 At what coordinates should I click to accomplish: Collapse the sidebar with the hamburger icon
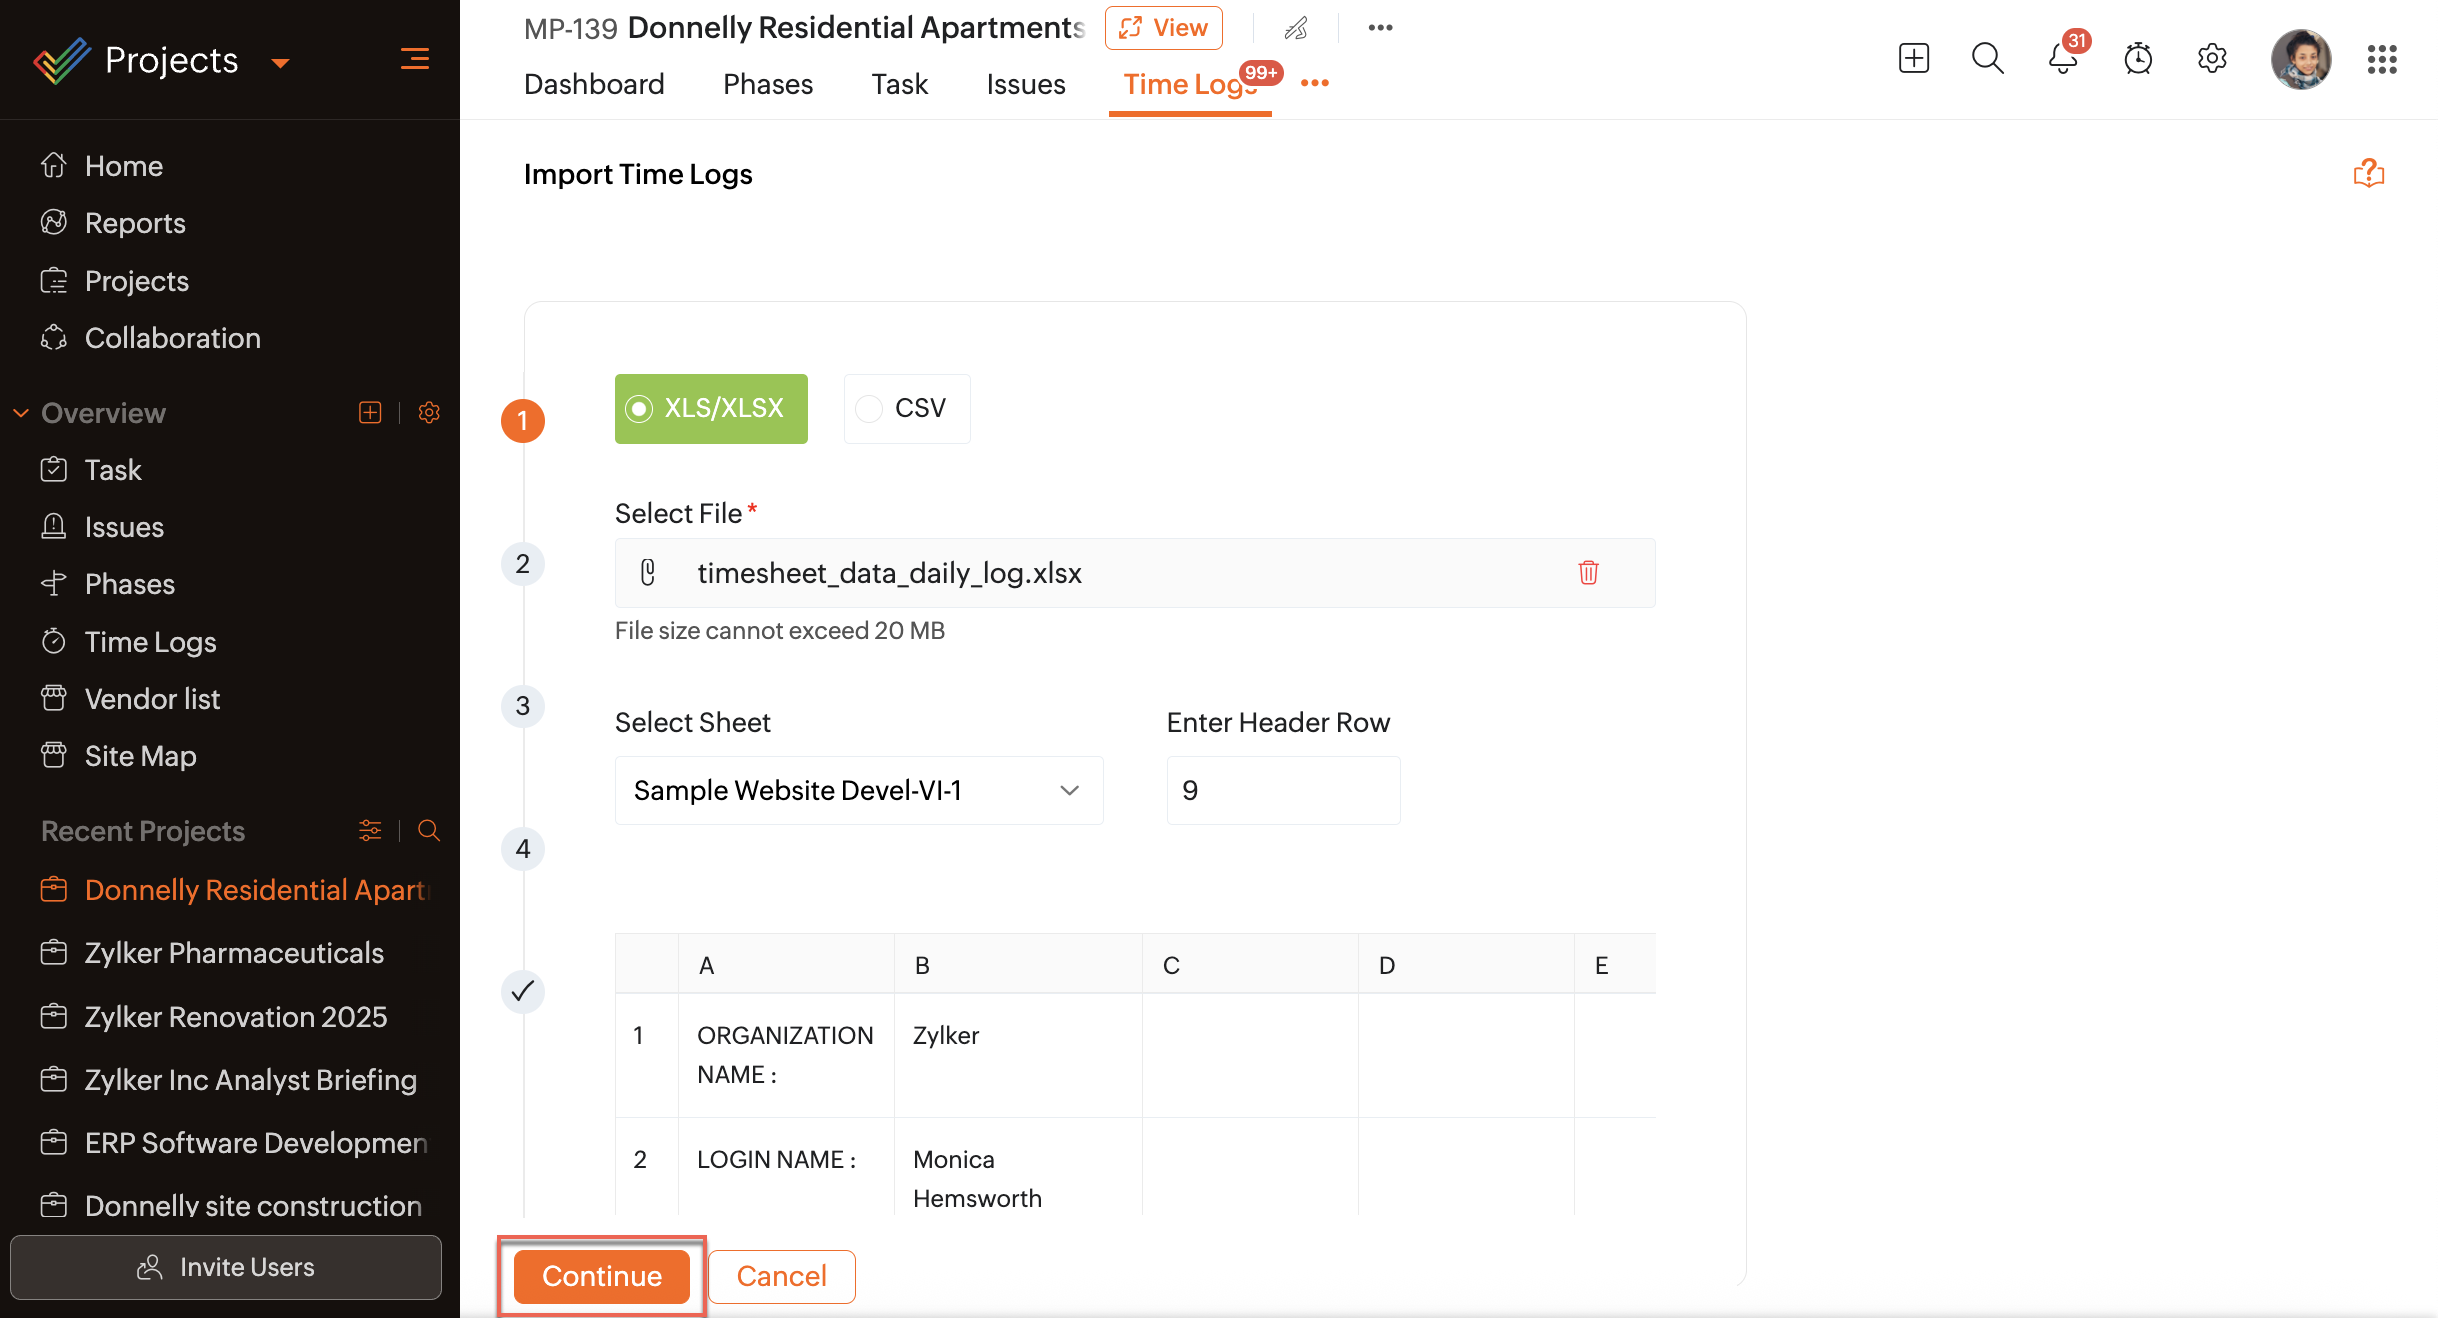point(415,59)
